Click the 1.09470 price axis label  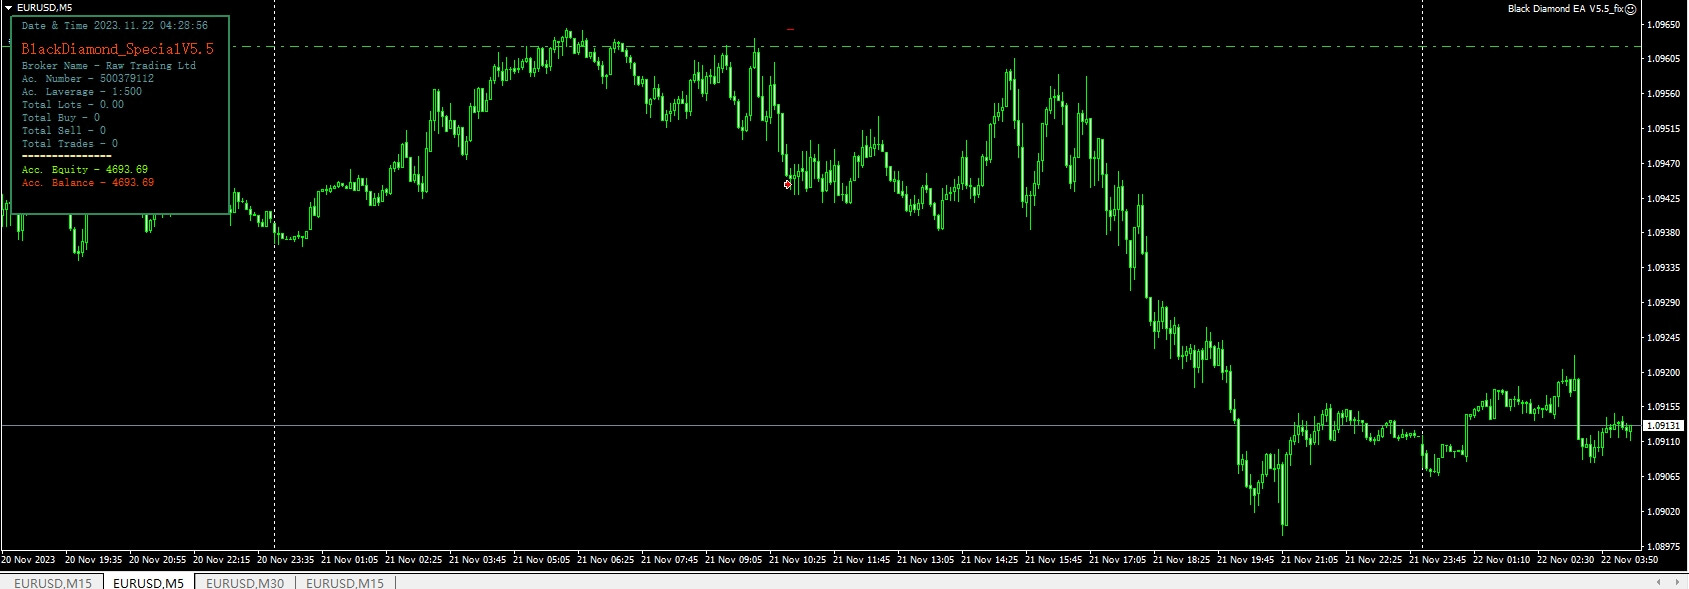(1662, 163)
